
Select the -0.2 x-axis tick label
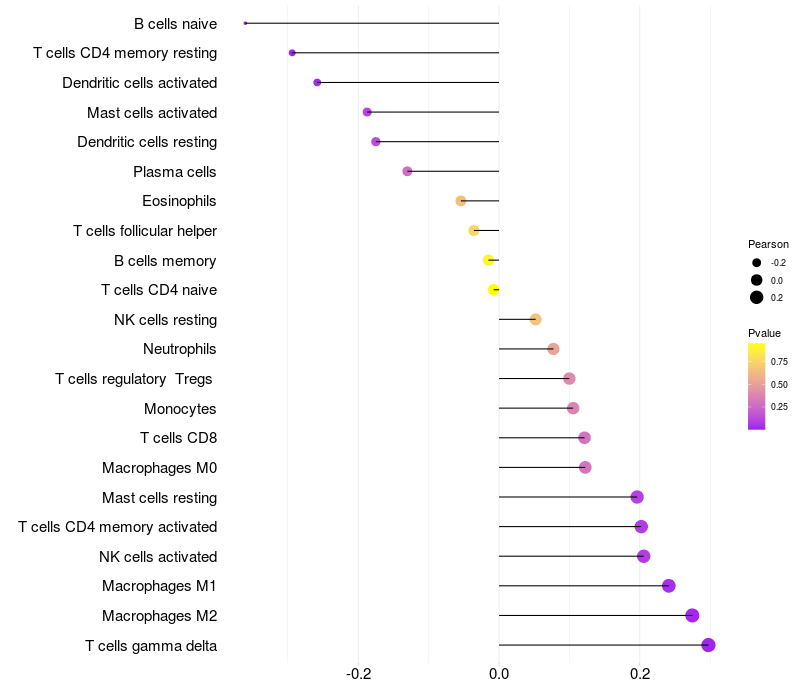point(359,675)
